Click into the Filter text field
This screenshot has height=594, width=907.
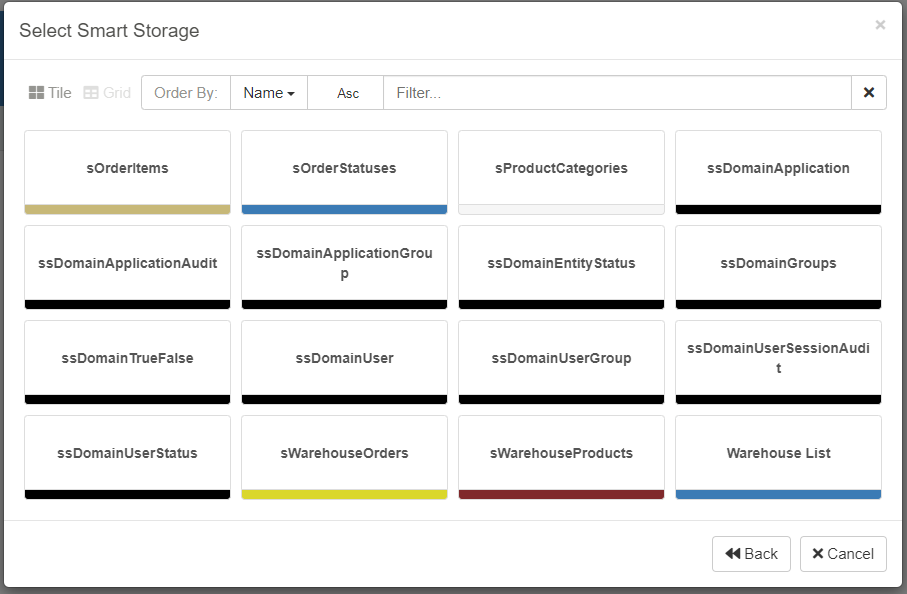tap(616, 93)
